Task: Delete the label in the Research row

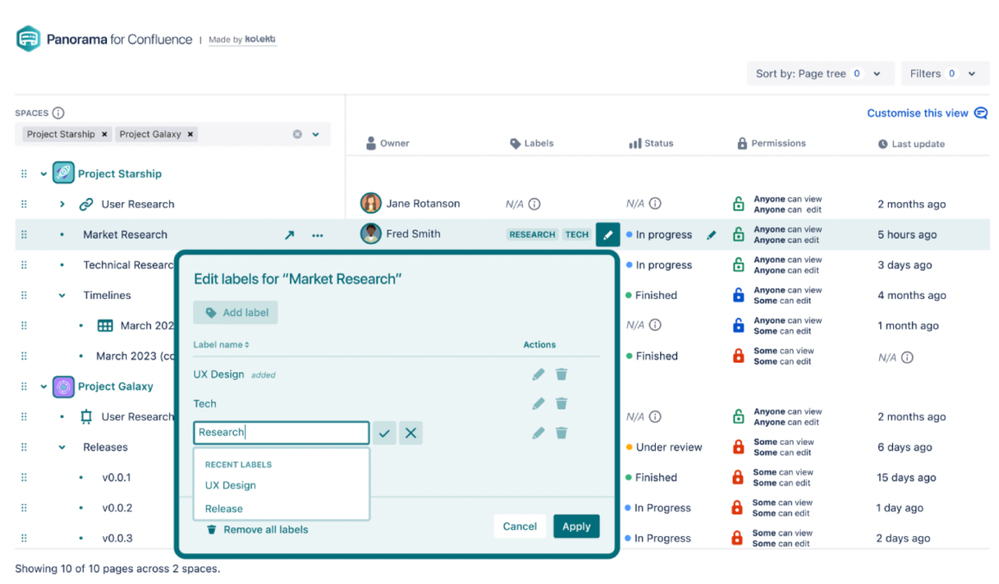Action: click(561, 433)
